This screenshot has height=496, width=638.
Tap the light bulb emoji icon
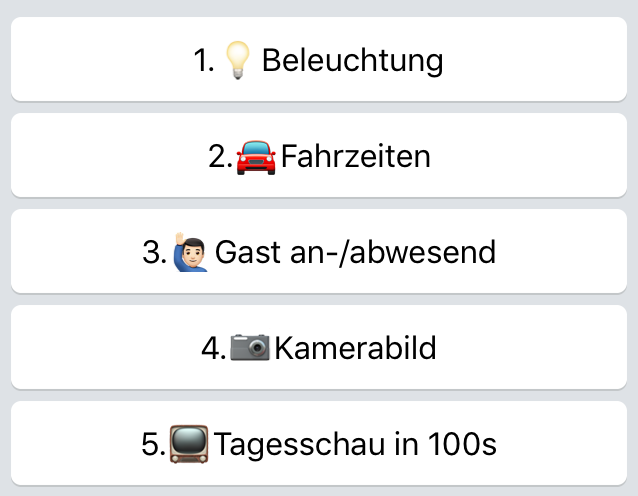[238, 60]
